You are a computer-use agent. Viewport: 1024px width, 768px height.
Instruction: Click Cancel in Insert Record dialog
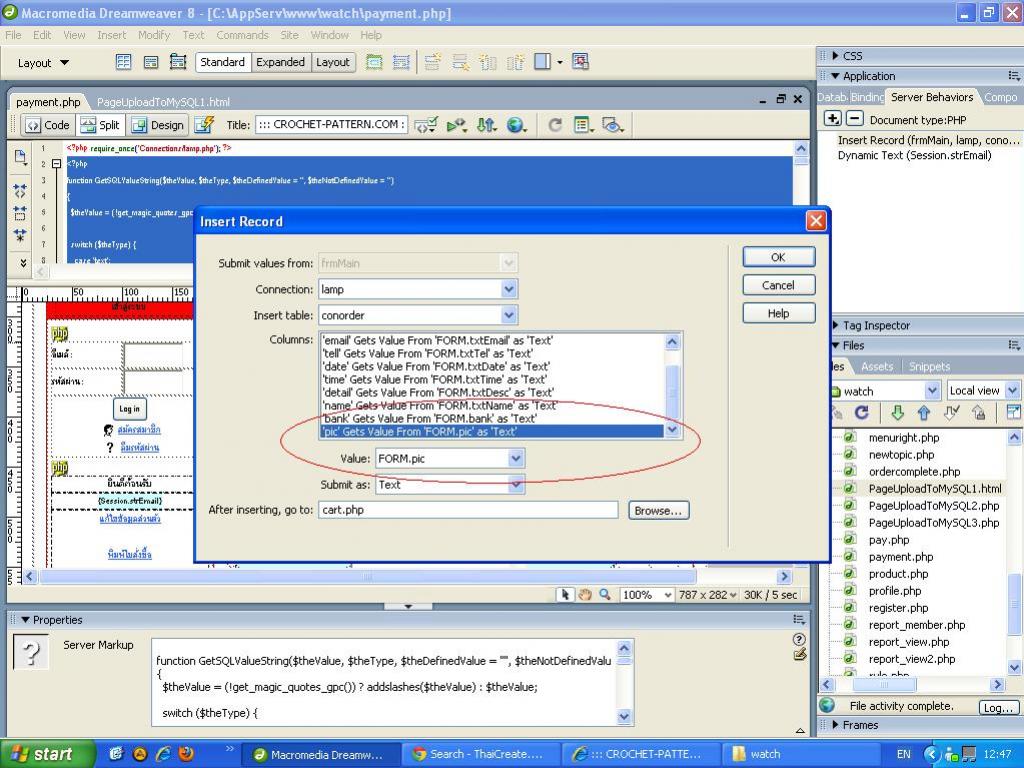tap(778, 285)
